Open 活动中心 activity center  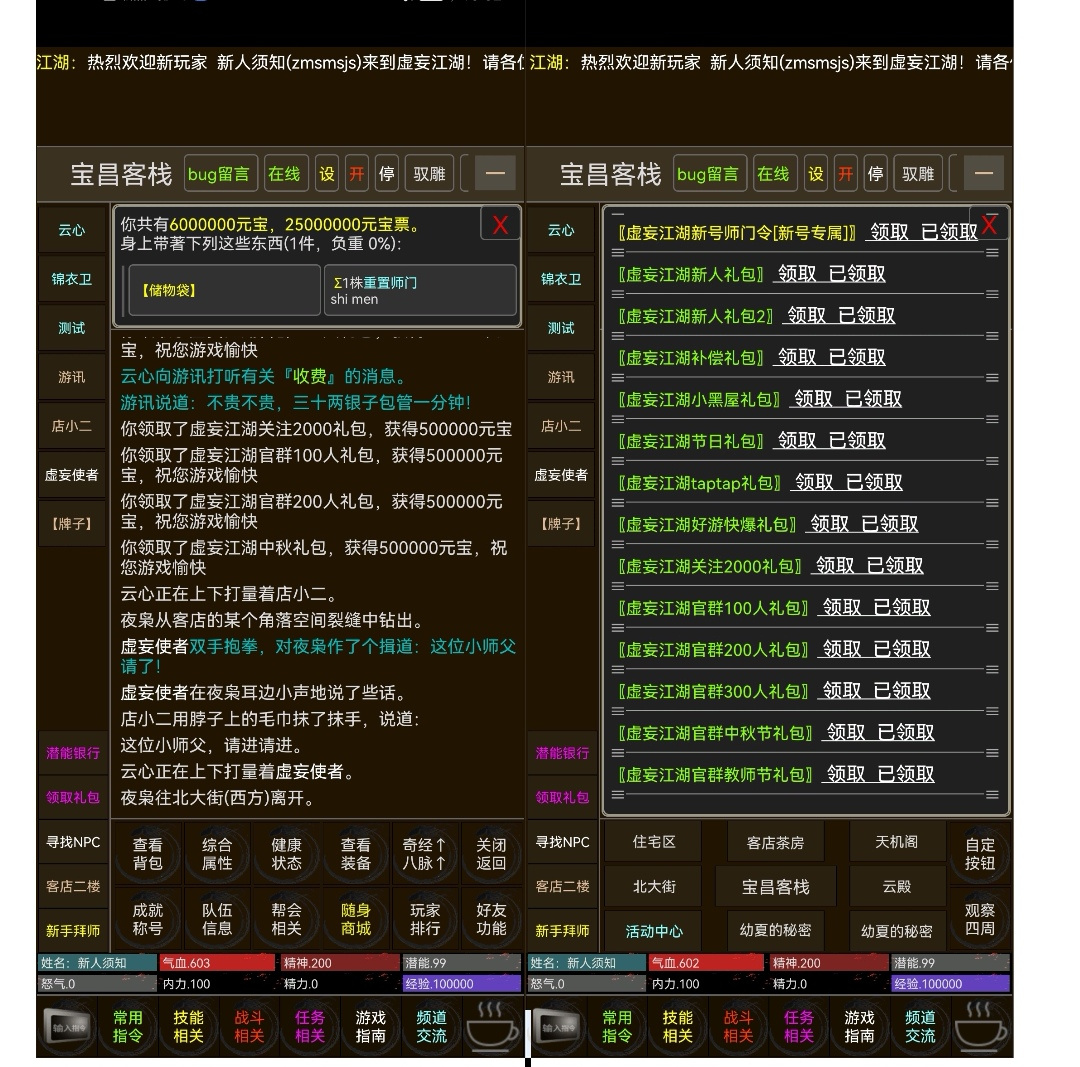(x=654, y=931)
